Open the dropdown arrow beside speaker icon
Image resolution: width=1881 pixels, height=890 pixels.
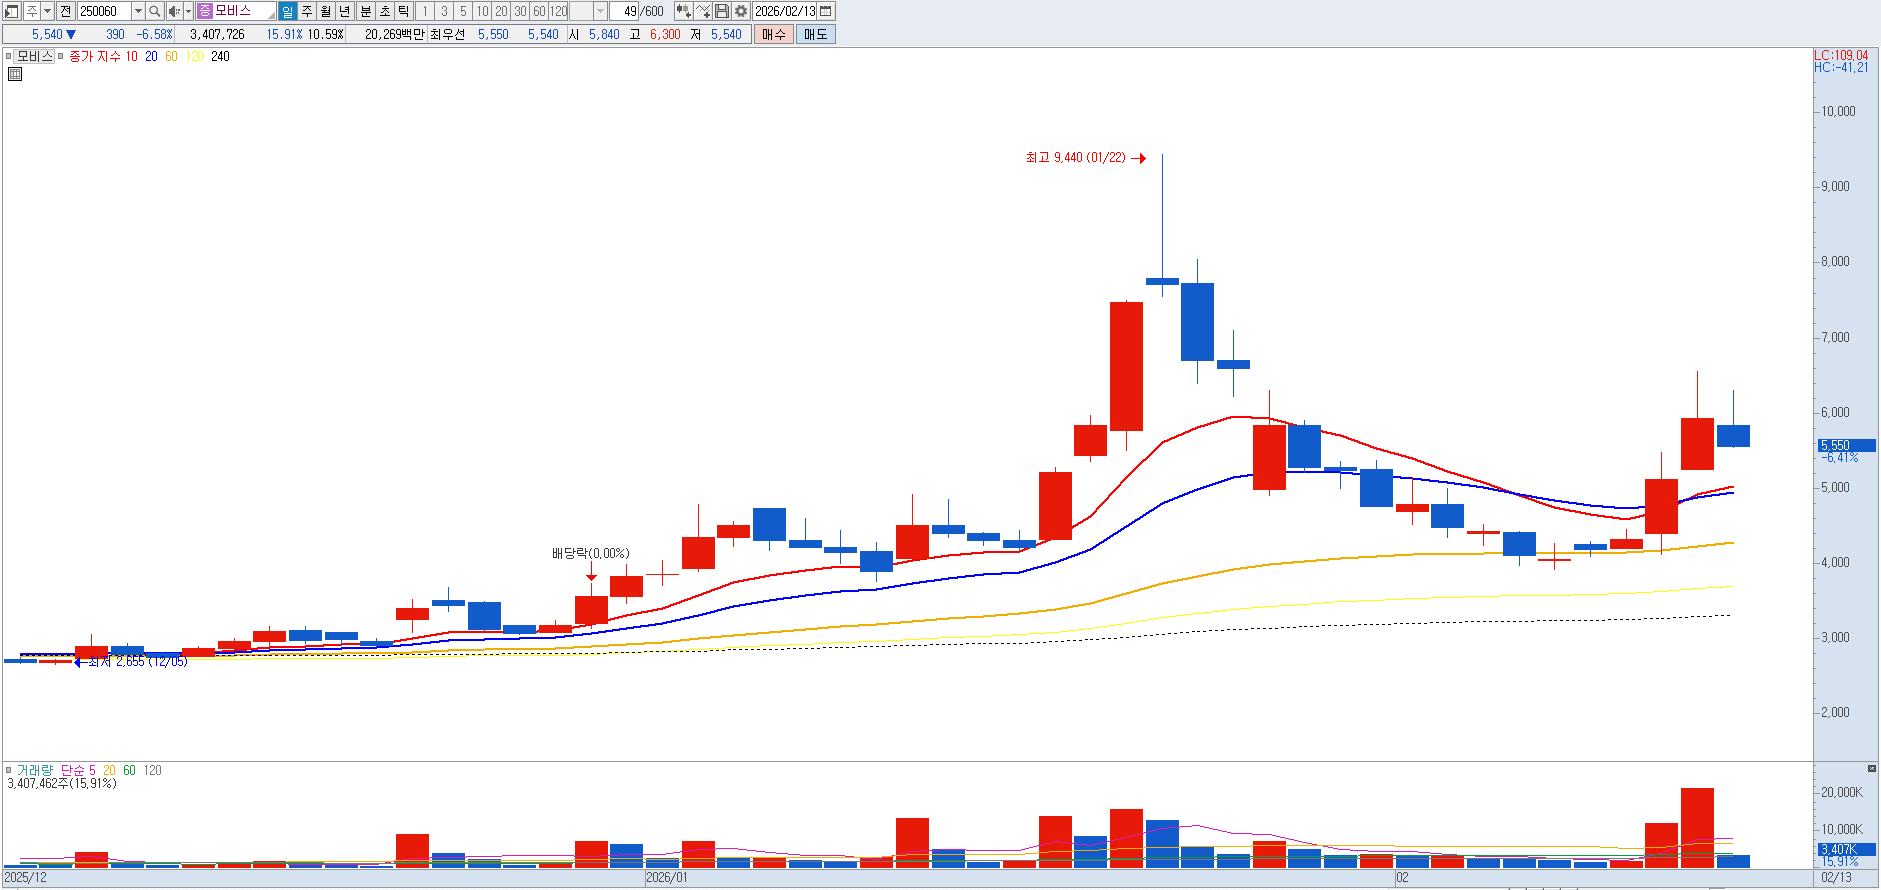(188, 11)
